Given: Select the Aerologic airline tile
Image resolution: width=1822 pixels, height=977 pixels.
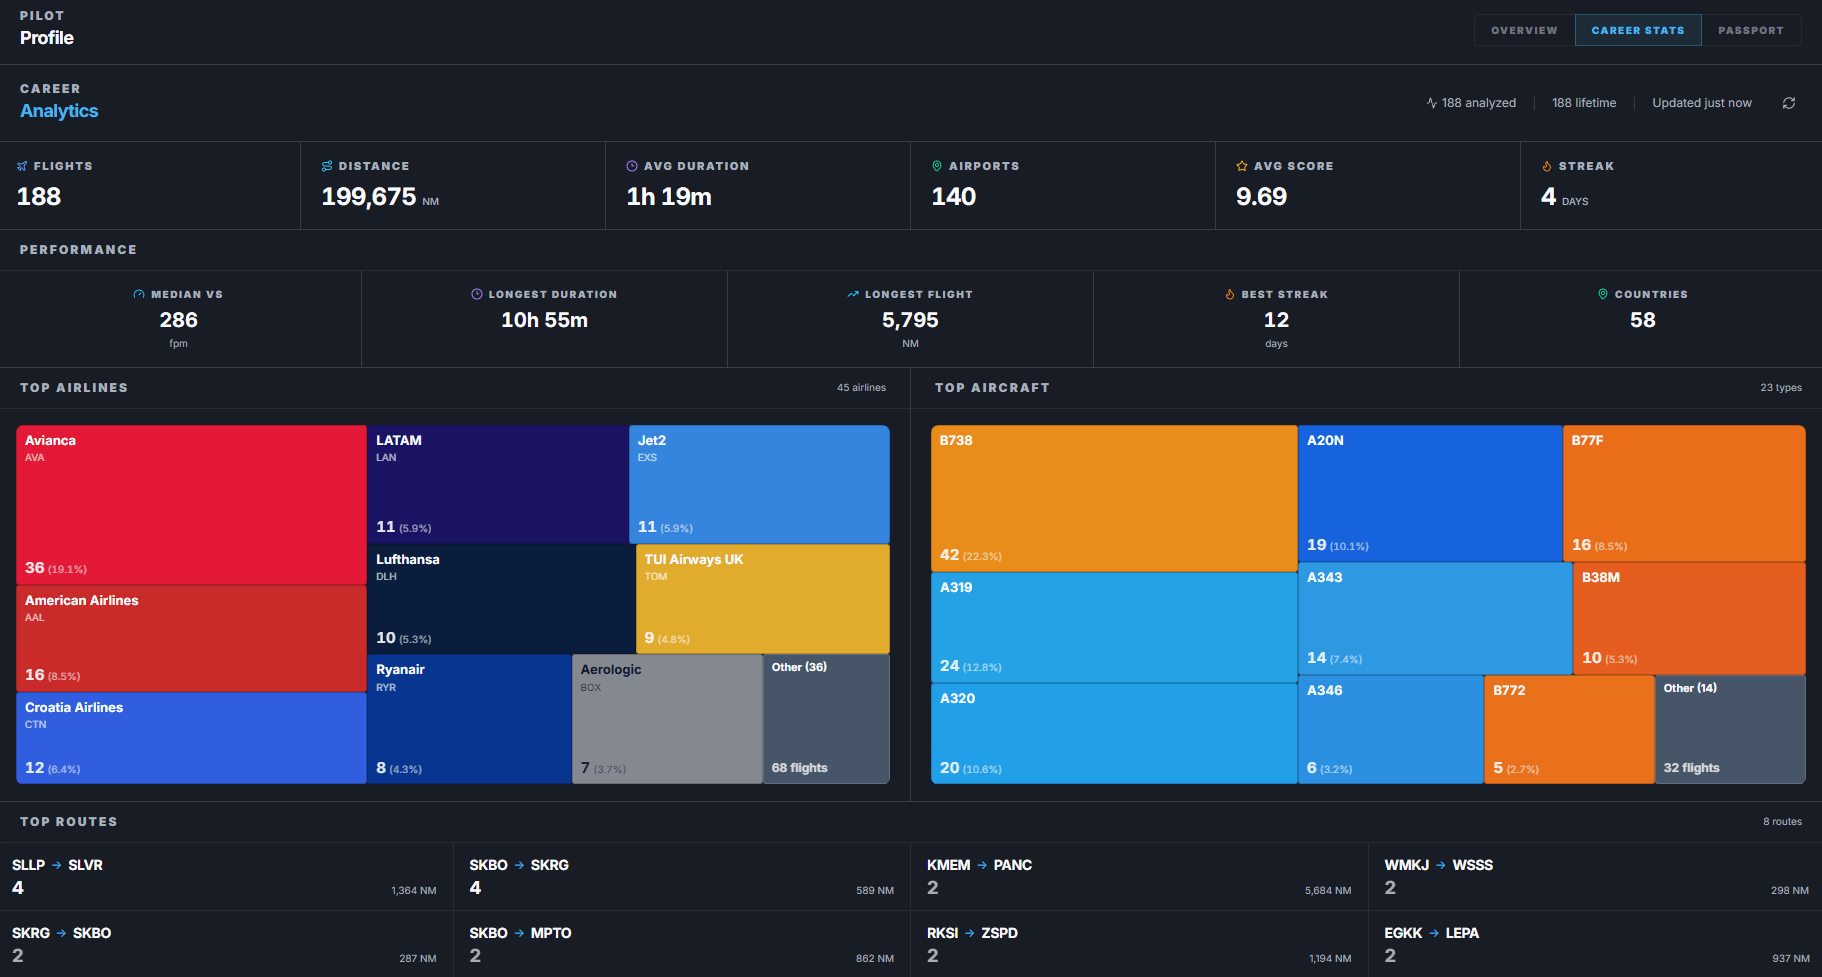Looking at the screenshot, I should [667, 719].
